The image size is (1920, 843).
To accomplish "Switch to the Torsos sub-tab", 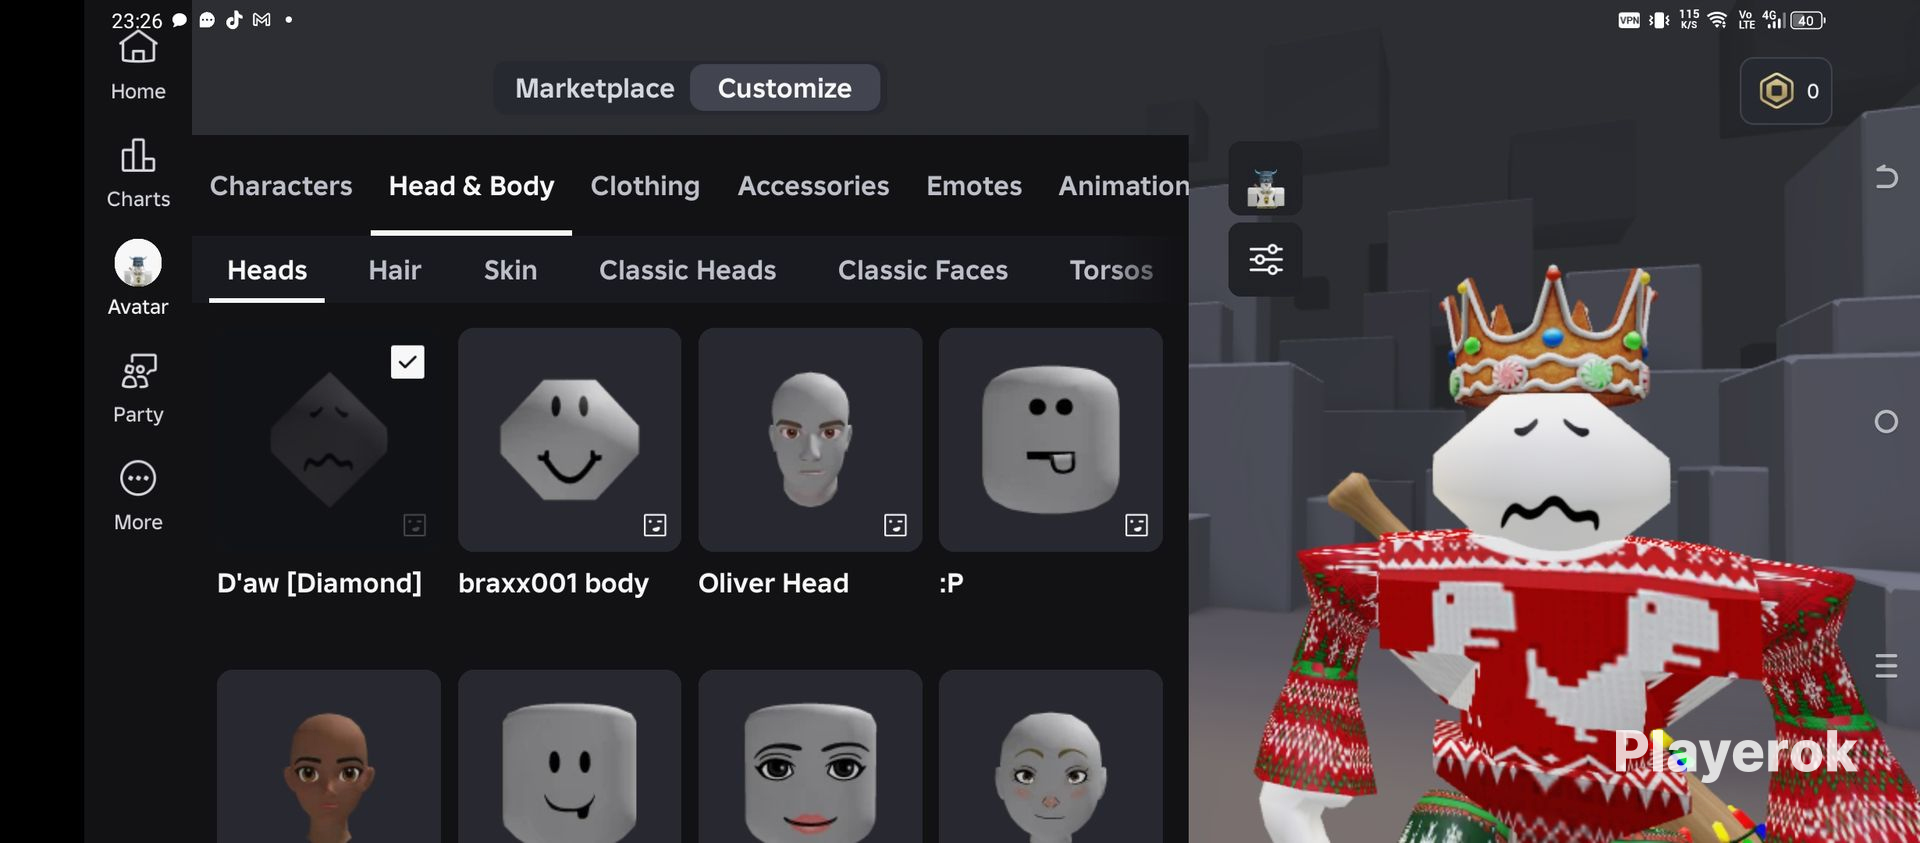I will 1111,270.
